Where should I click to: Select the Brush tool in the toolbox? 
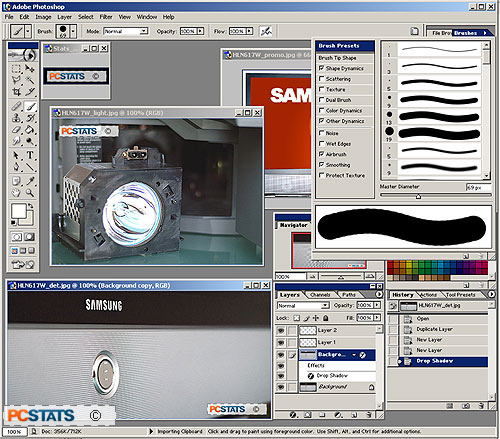pos(30,107)
